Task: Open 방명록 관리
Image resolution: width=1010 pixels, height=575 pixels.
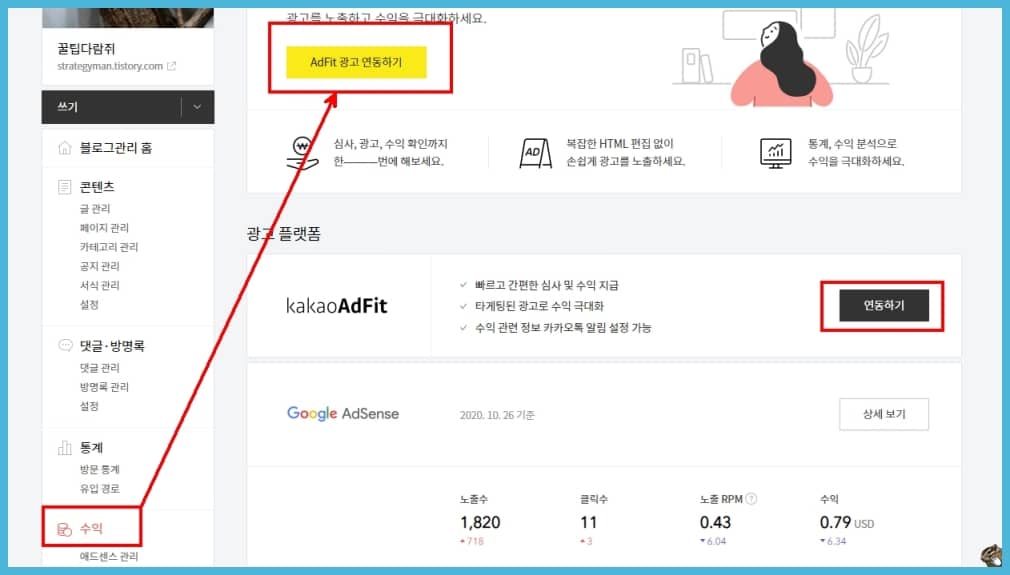Action: pos(104,387)
